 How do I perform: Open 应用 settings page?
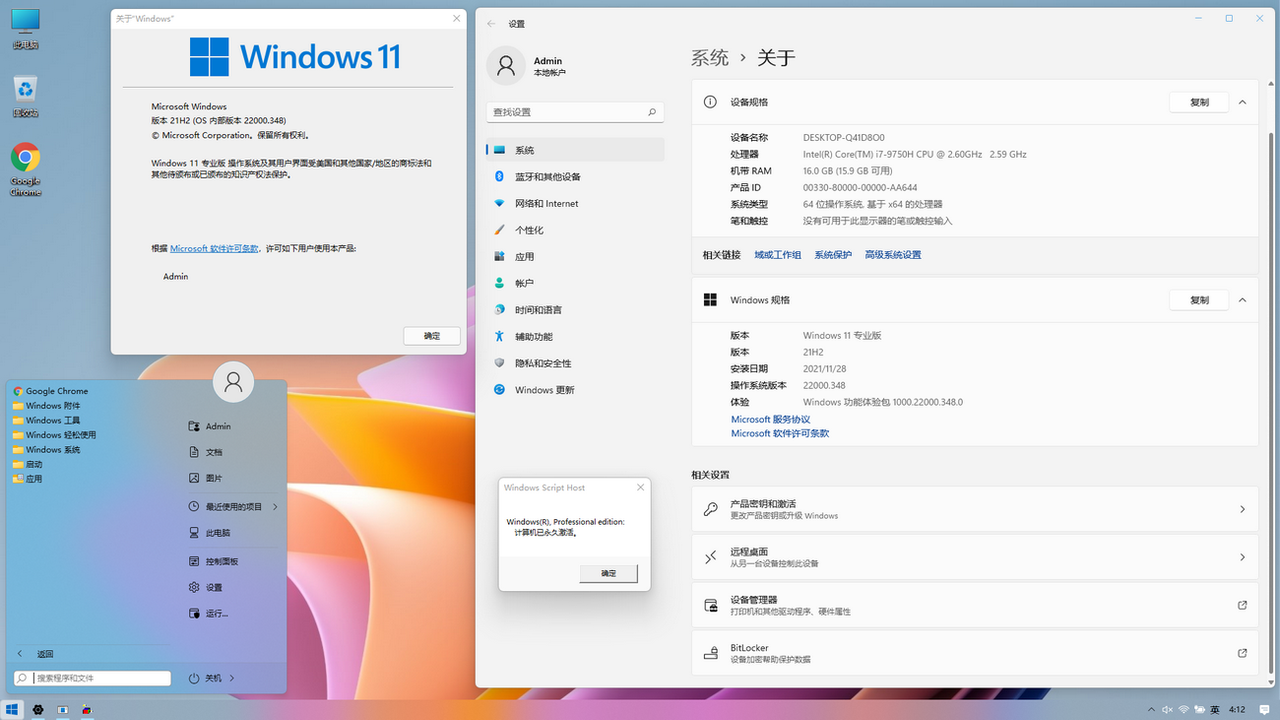[575, 257]
